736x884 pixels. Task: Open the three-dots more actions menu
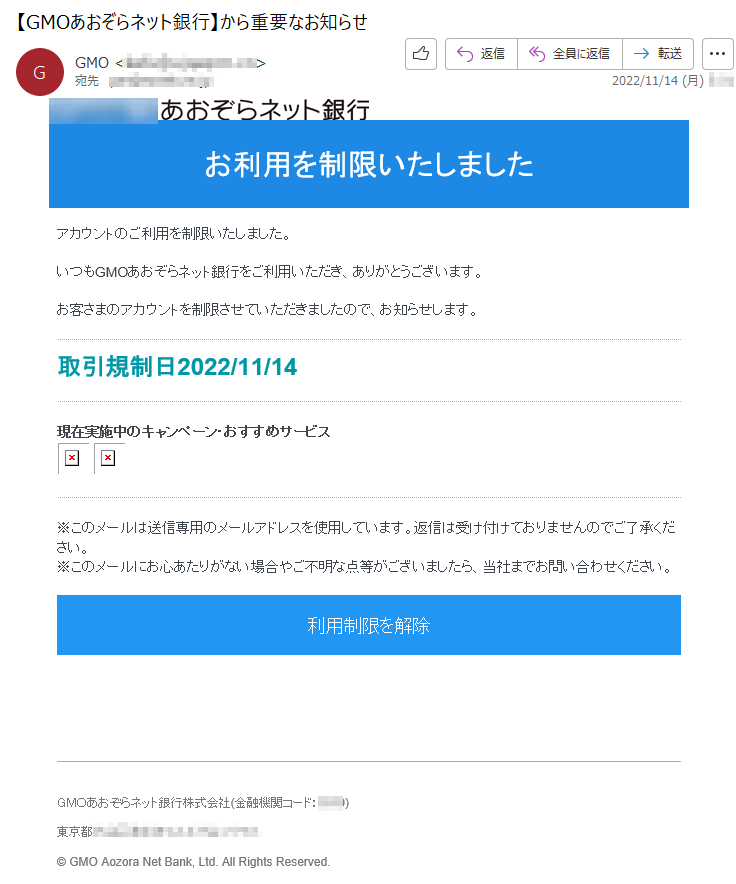[x=717, y=54]
